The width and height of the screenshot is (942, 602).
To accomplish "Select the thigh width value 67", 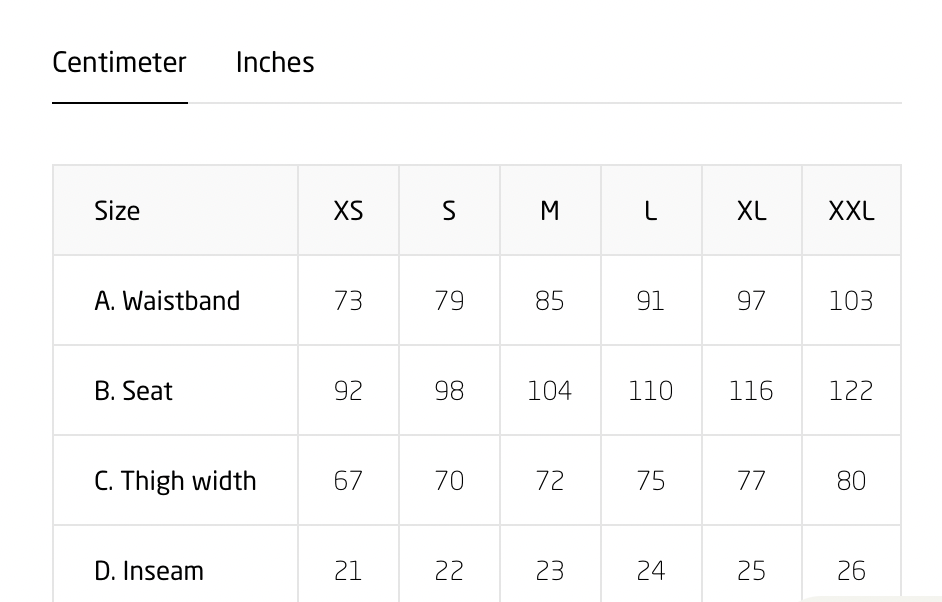I will pos(348,481).
